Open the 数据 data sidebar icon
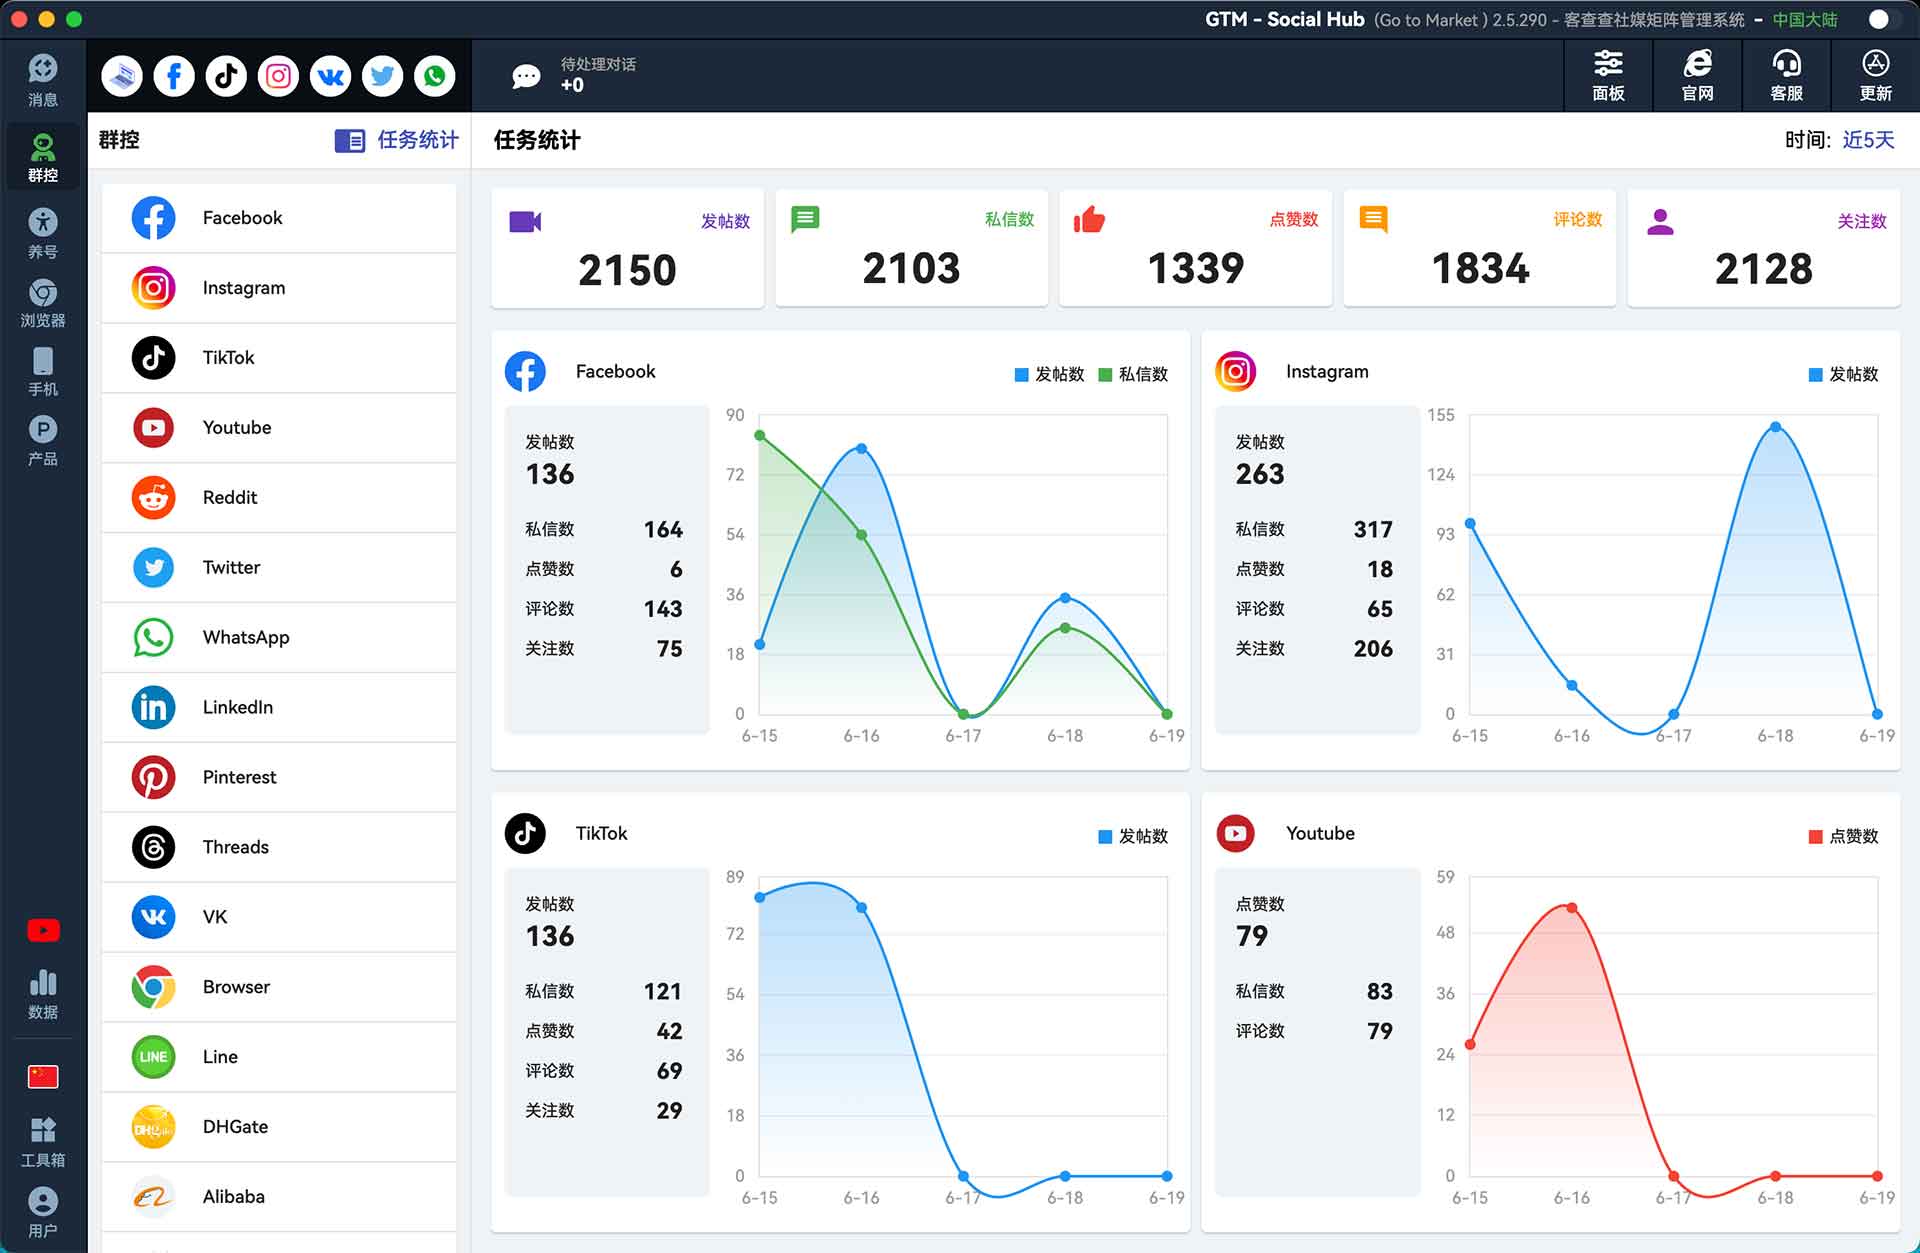 (x=43, y=994)
